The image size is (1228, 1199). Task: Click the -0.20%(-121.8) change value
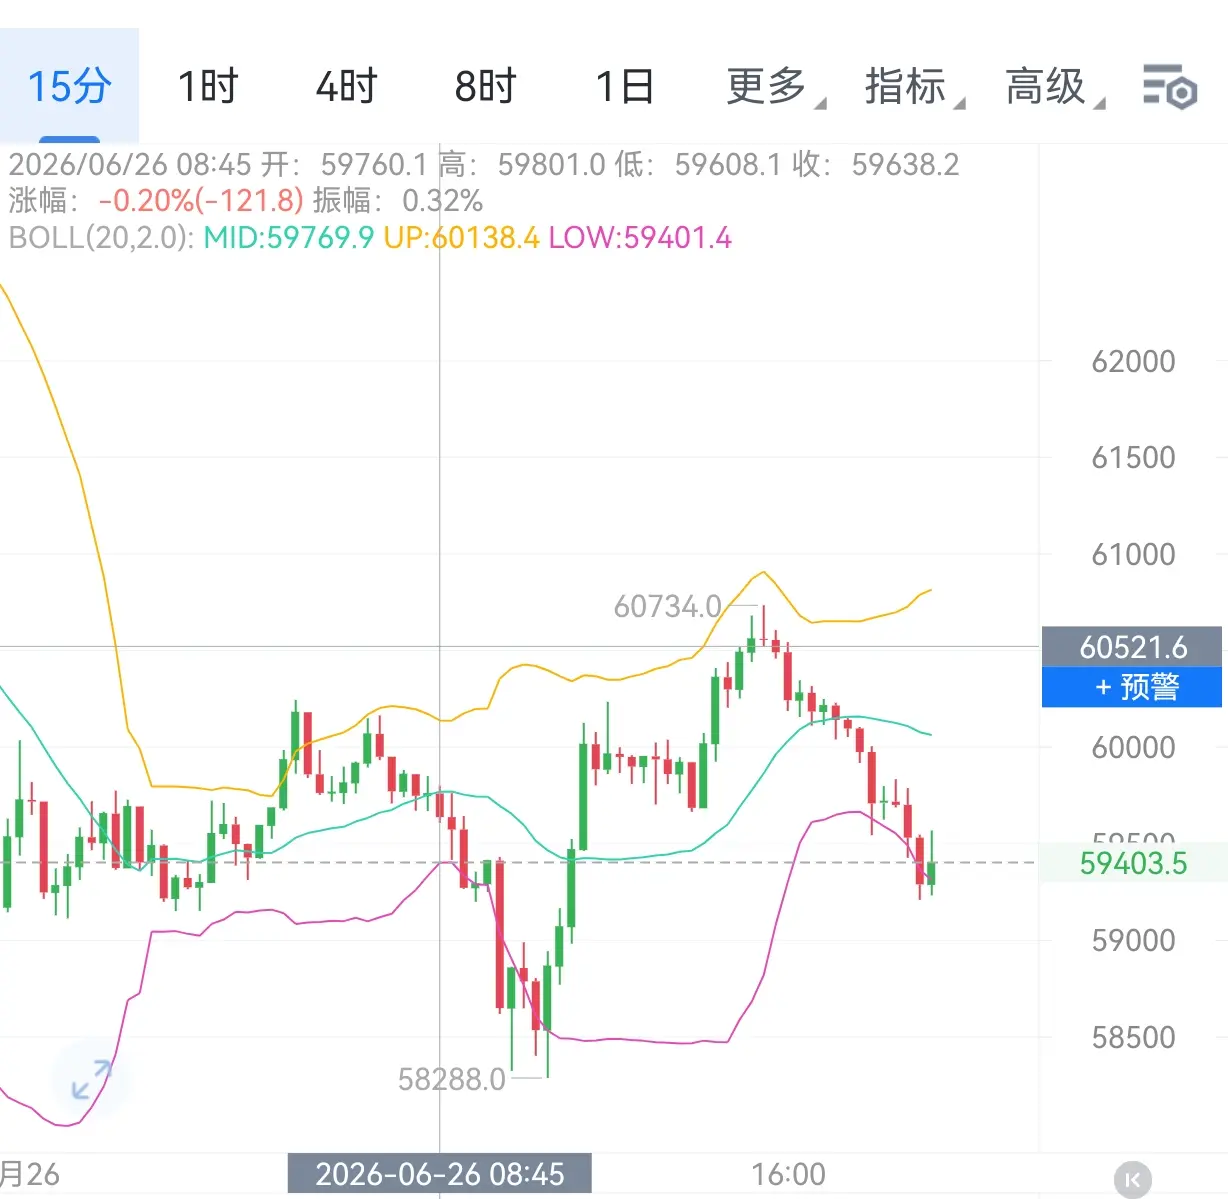point(200,200)
